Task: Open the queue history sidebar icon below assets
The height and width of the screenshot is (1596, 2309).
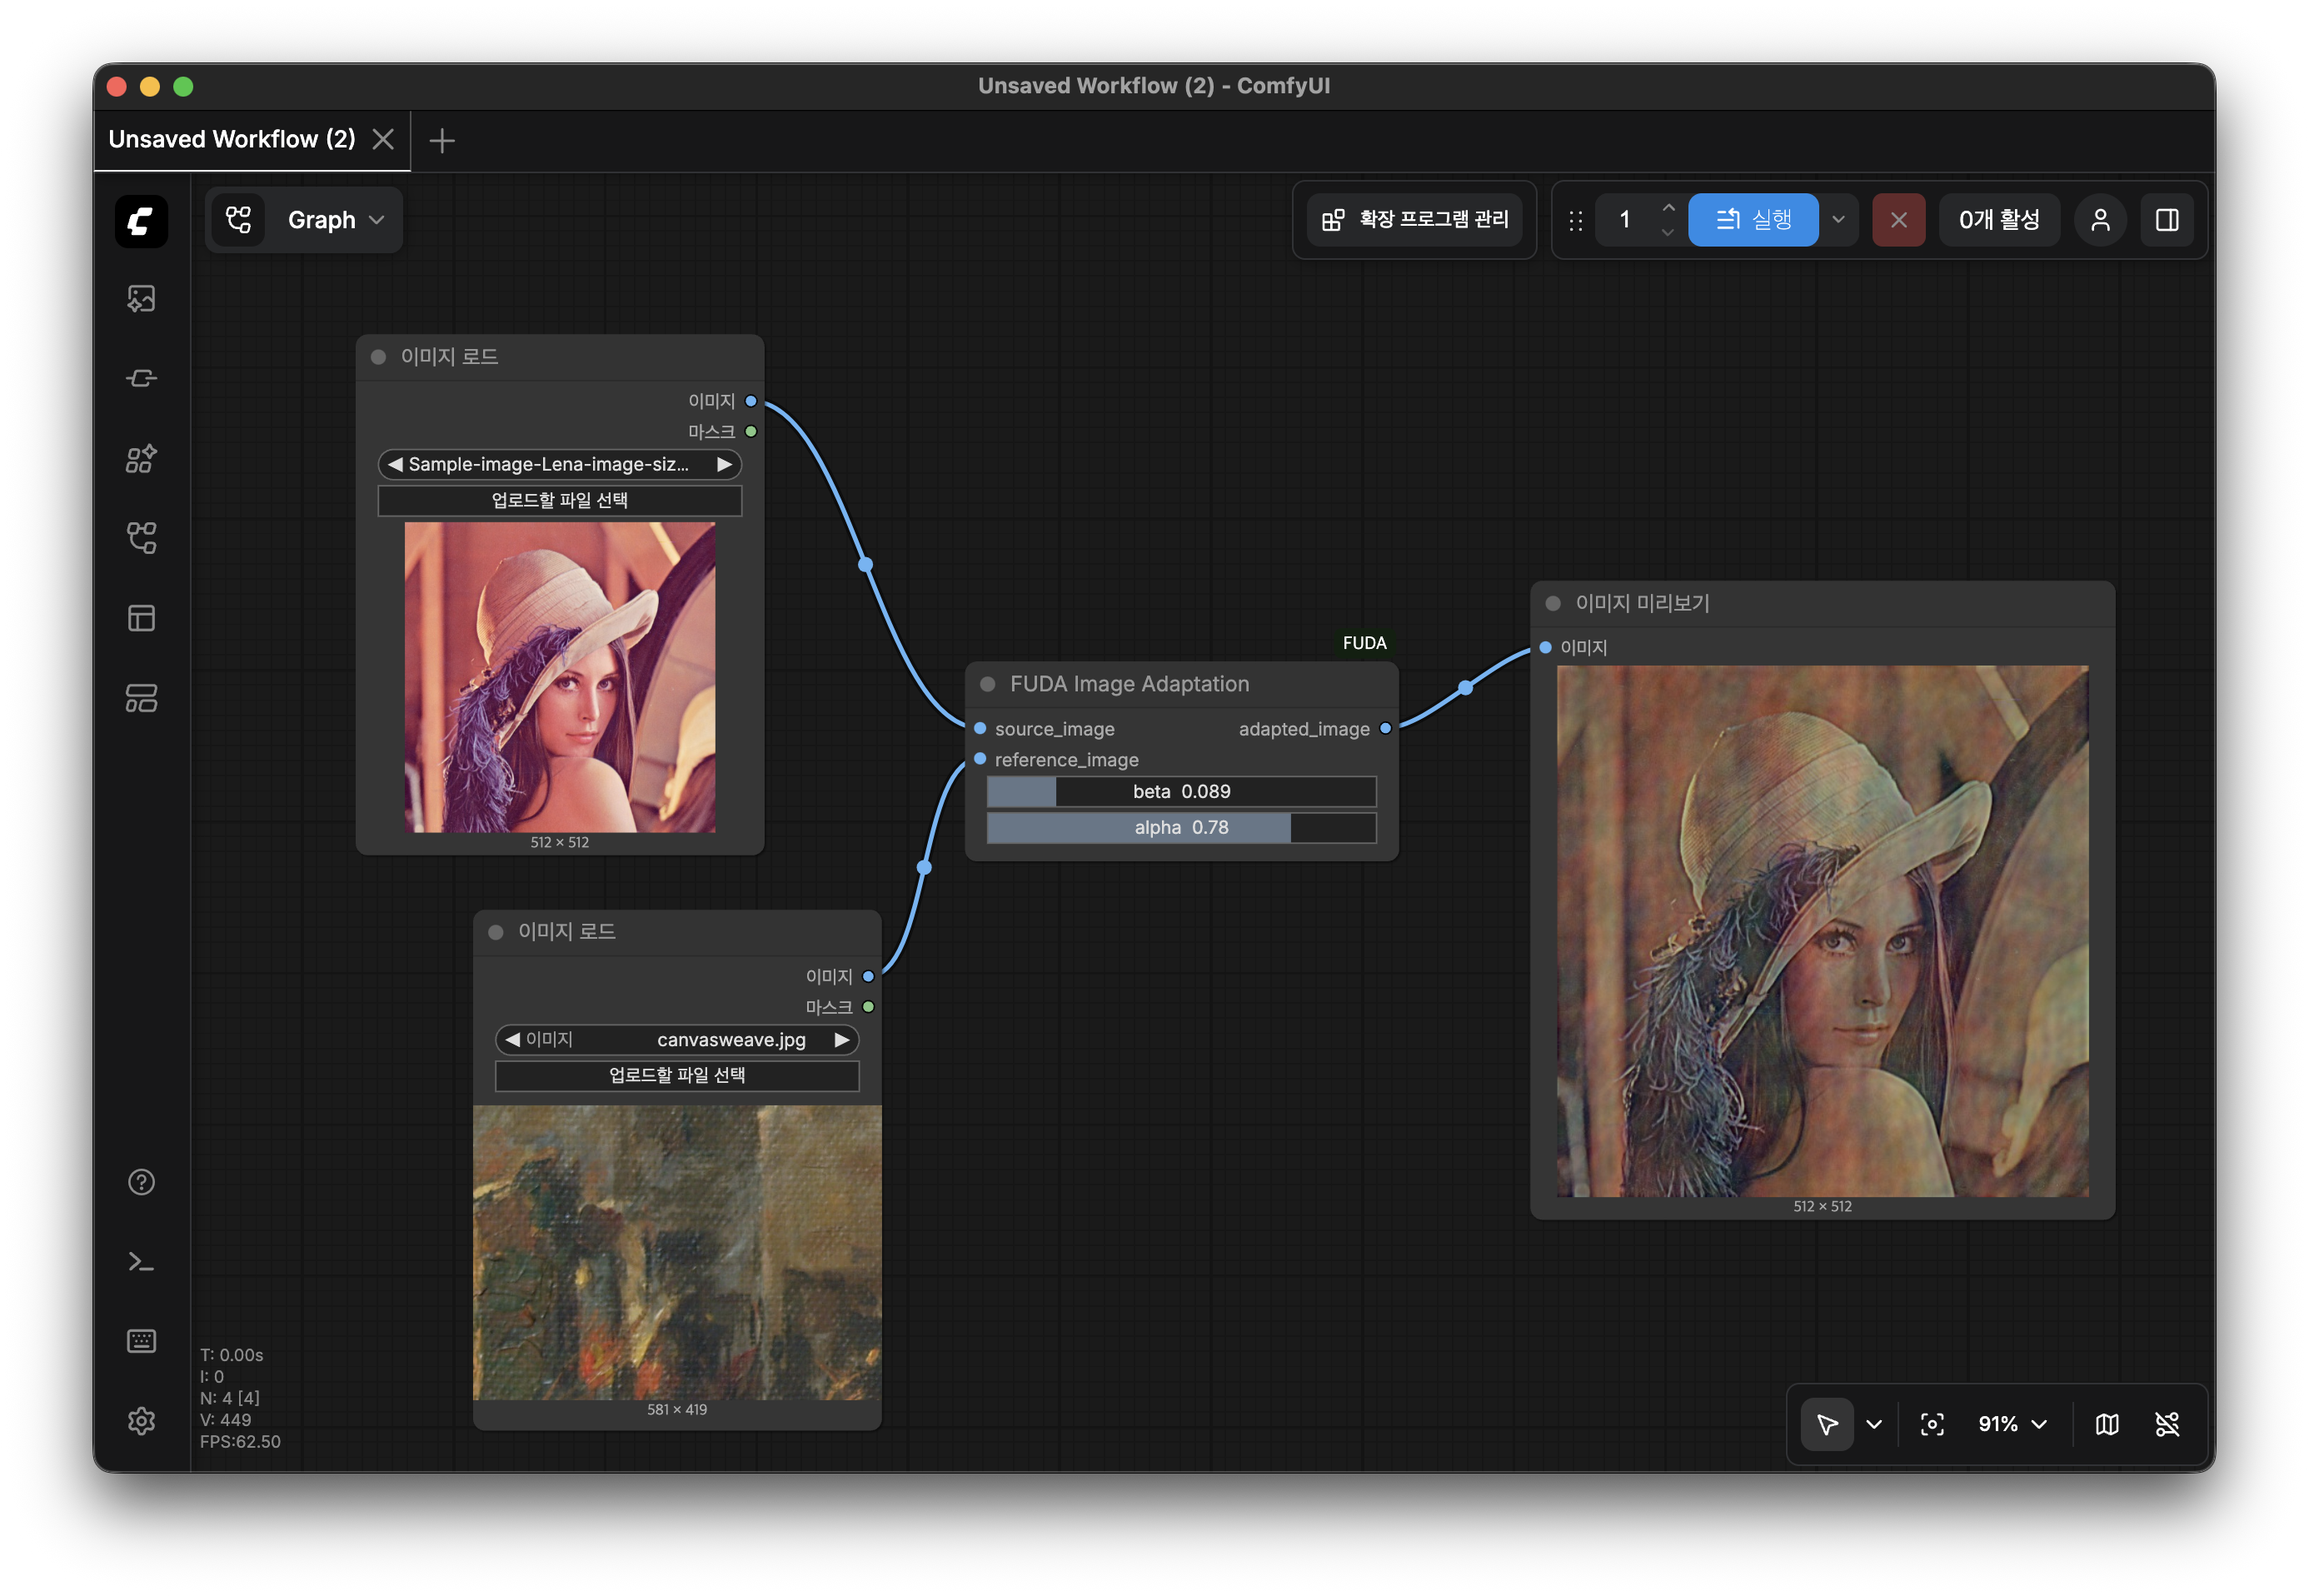Action: [x=141, y=378]
